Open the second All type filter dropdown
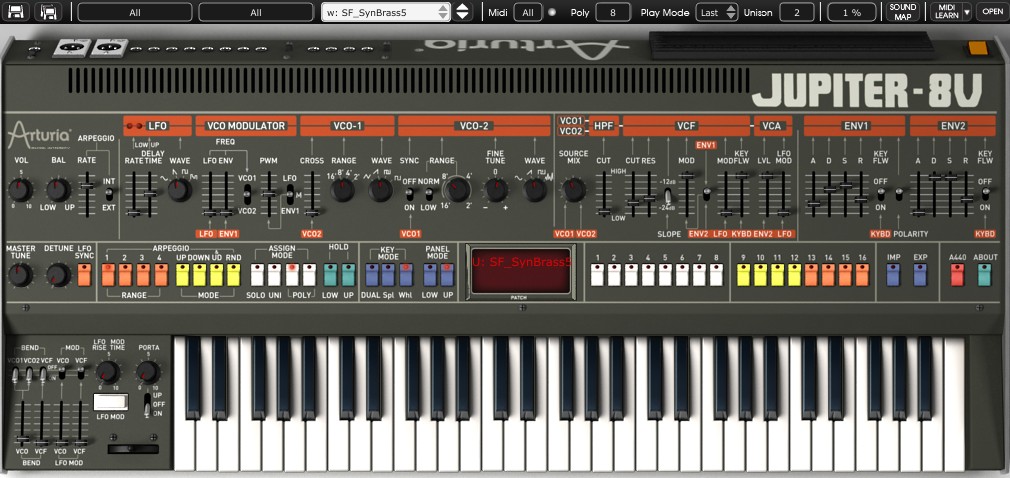This screenshot has height=478, width=1010. [256, 12]
